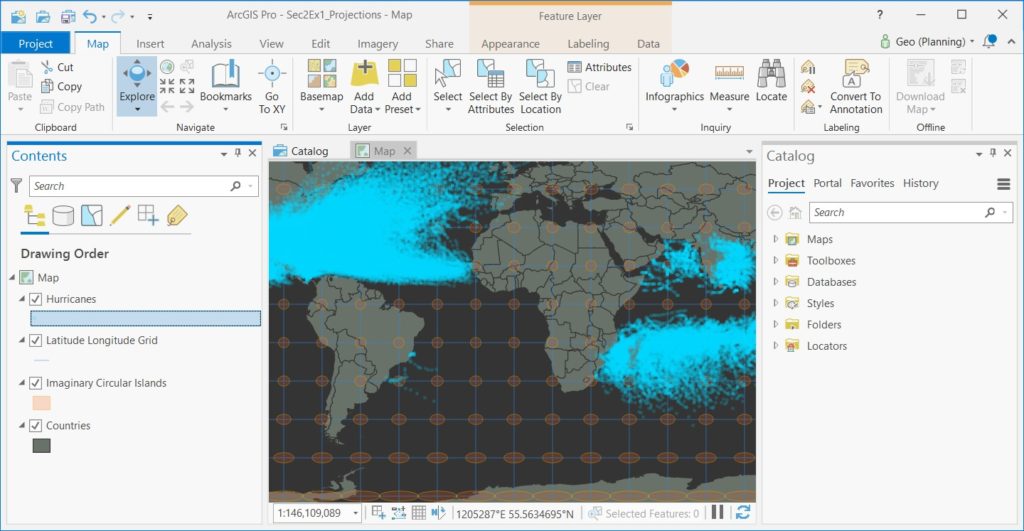
Task: Uncheck the Latitude Longitude Grid layer
Action: point(36,340)
